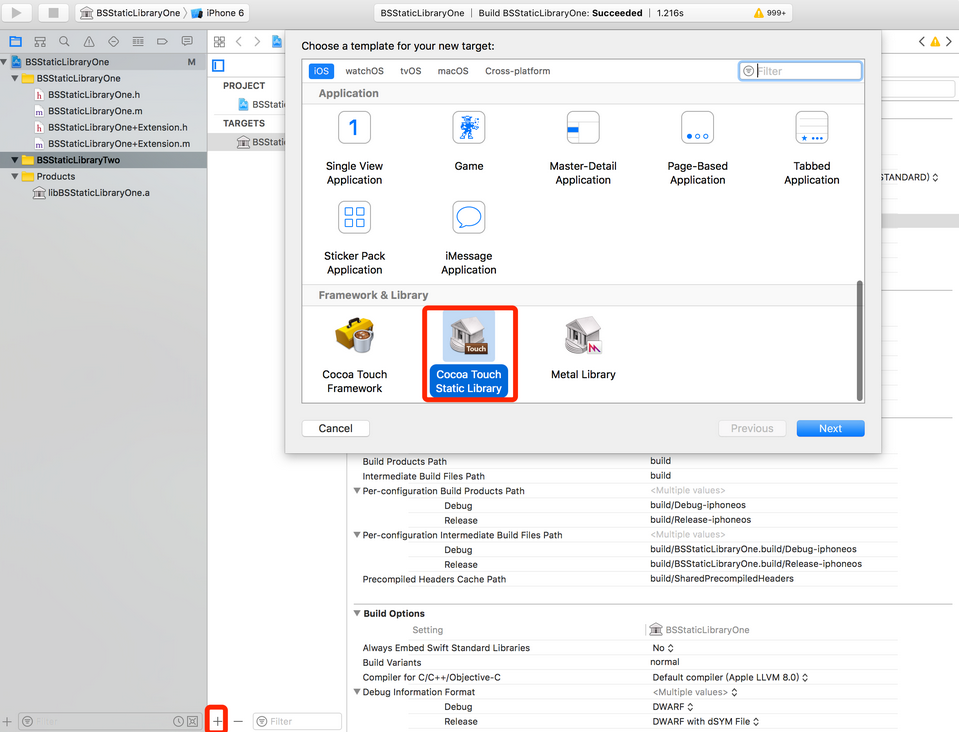
Task: Open the symbol navigator icon
Action: tap(40, 42)
